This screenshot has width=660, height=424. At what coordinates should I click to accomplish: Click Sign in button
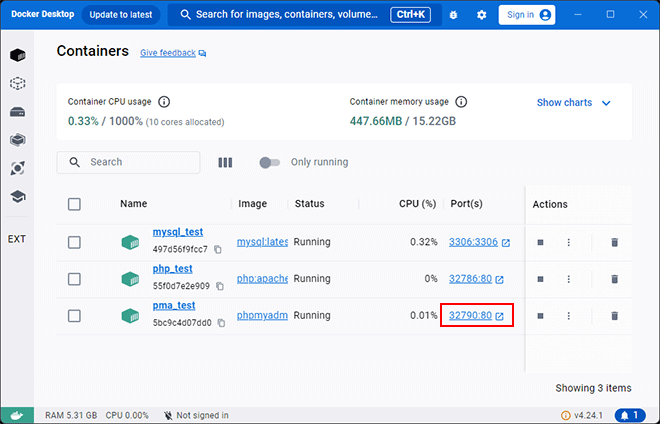(x=527, y=15)
